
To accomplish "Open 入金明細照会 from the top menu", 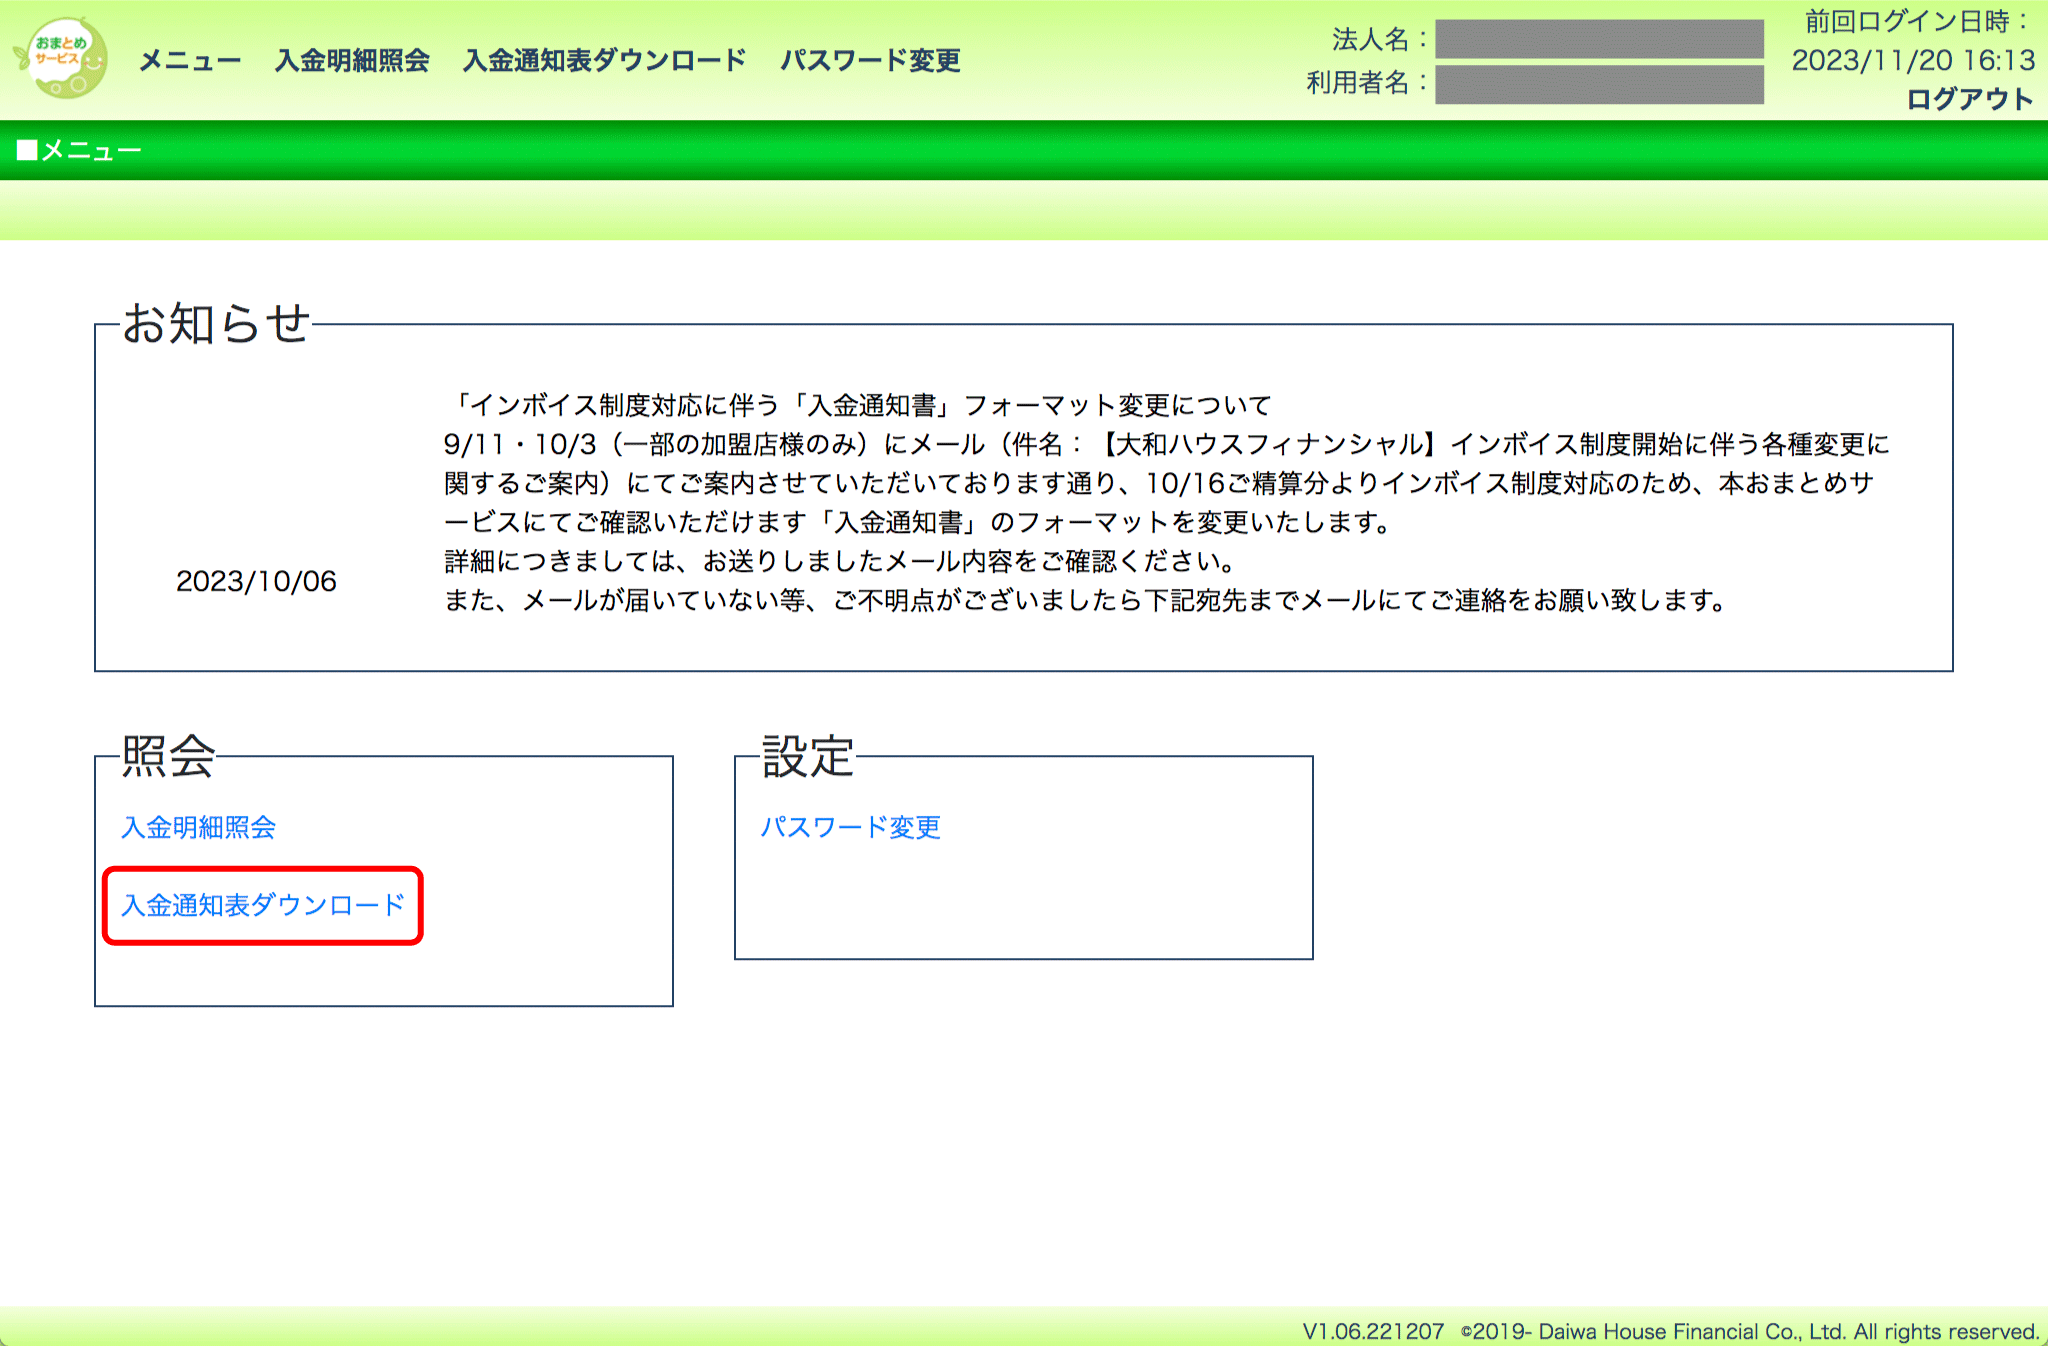I will coord(352,62).
